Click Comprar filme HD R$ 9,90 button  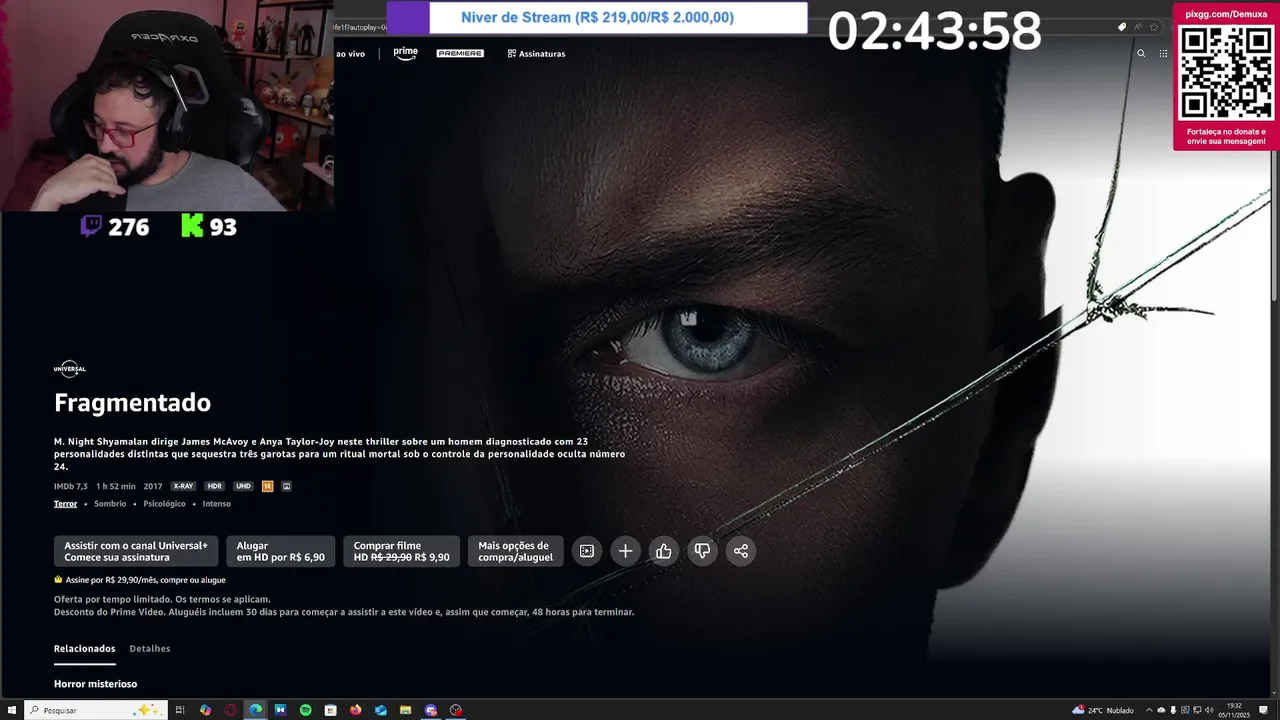(401, 551)
